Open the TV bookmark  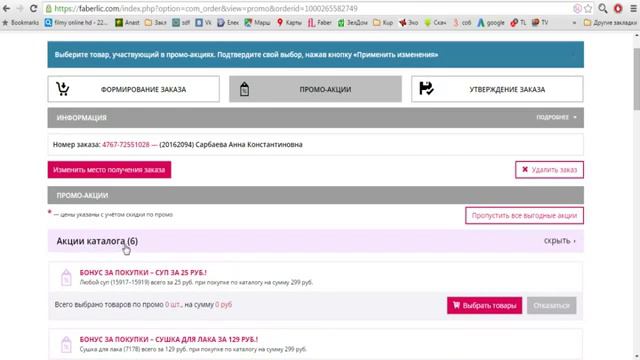coord(540,23)
